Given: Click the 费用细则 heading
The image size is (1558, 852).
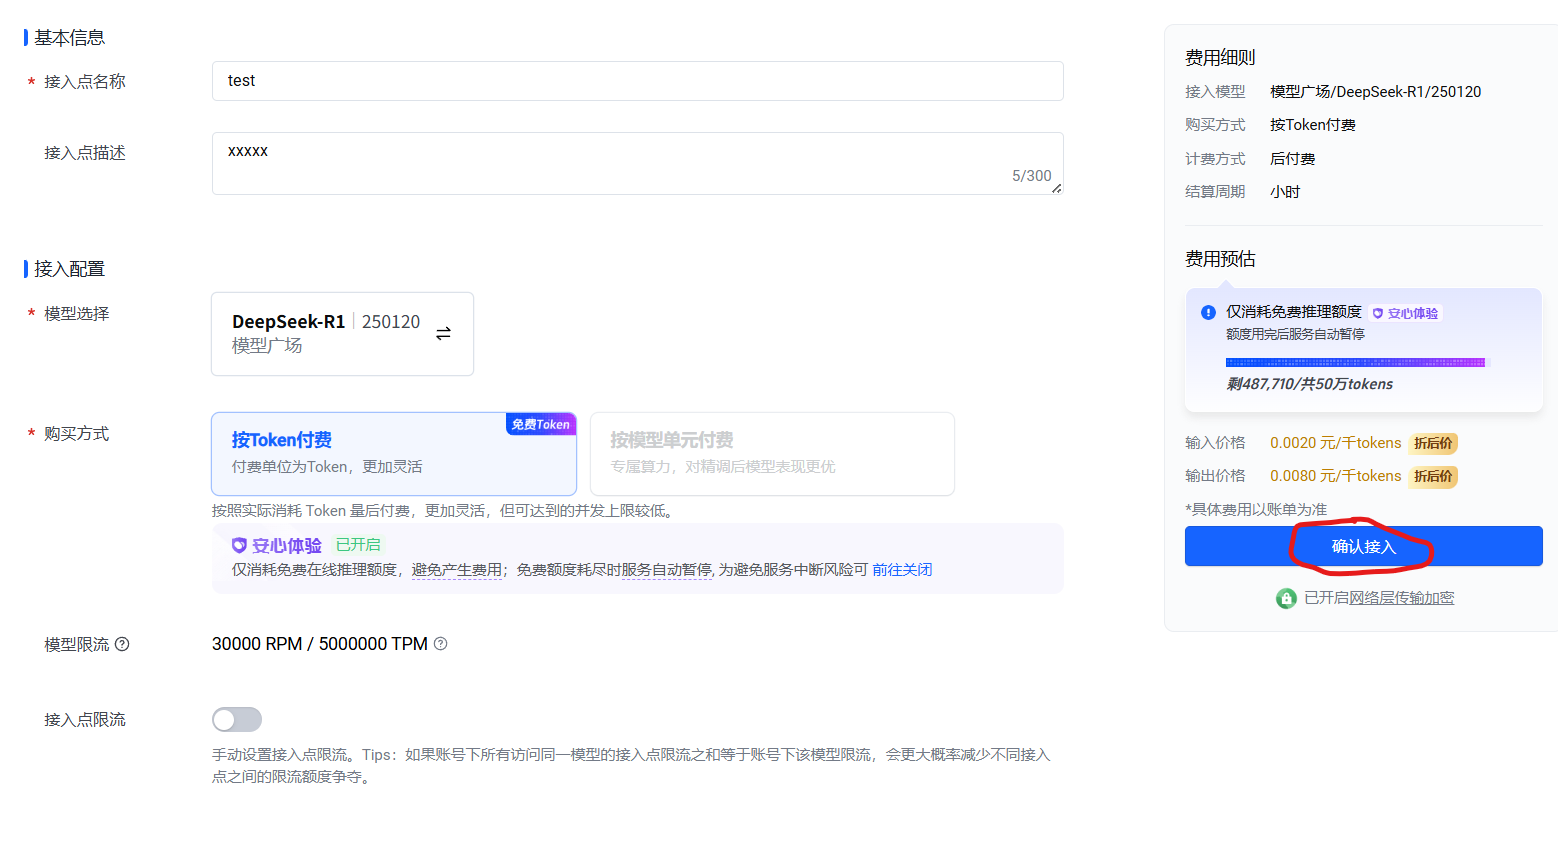Looking at the screenshot, I should click(x=1220, y=58).
